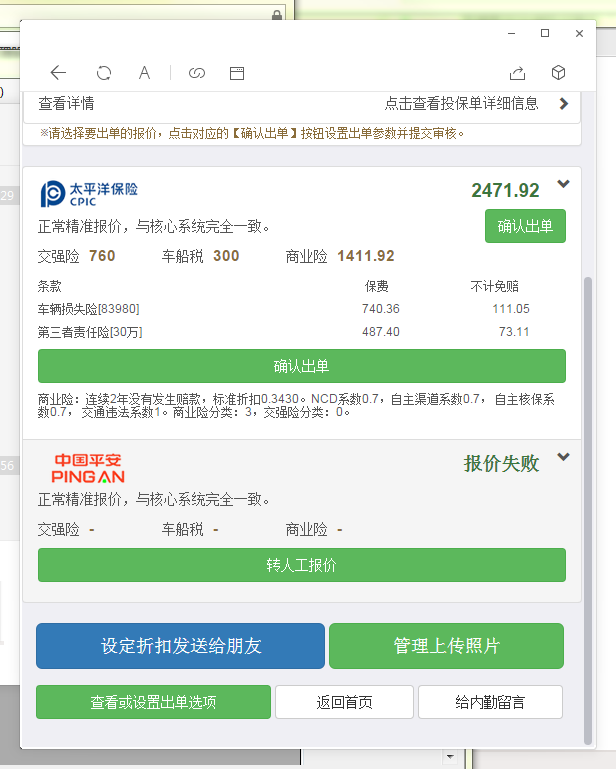The width and height of the screenshot is (616, 769).
Task: Click the font size 'A' icon
Action: [x=145, y=73]
